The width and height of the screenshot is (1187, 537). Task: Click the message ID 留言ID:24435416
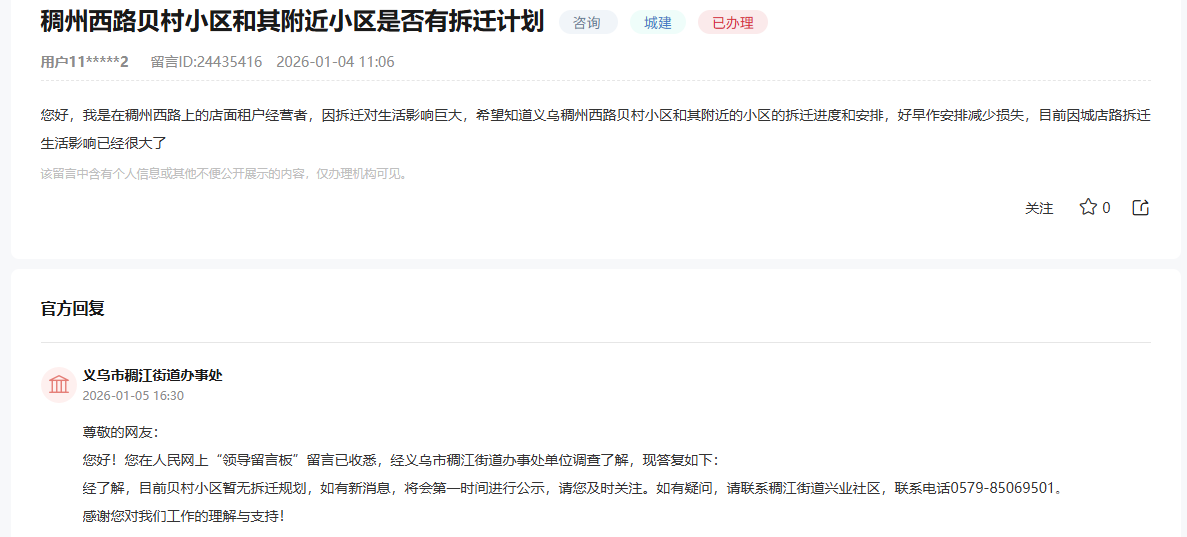[206, 62]
